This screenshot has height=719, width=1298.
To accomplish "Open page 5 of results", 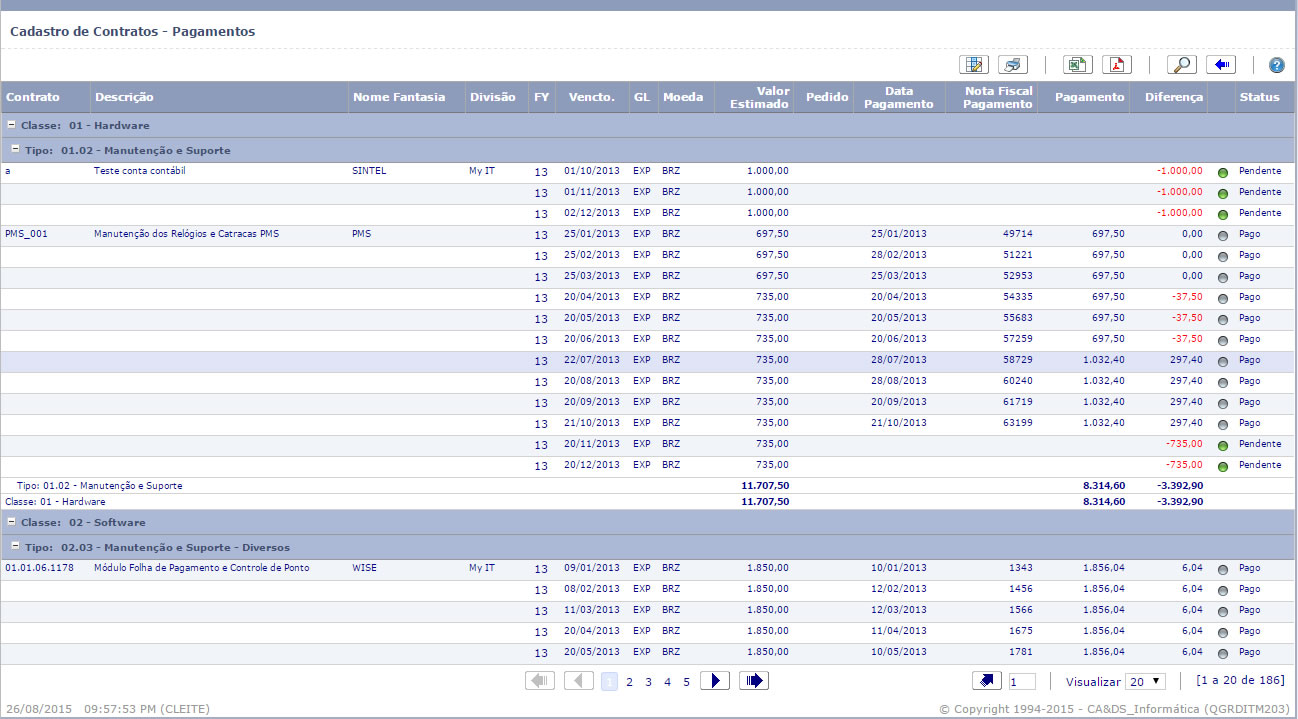I will coord(686,682).
